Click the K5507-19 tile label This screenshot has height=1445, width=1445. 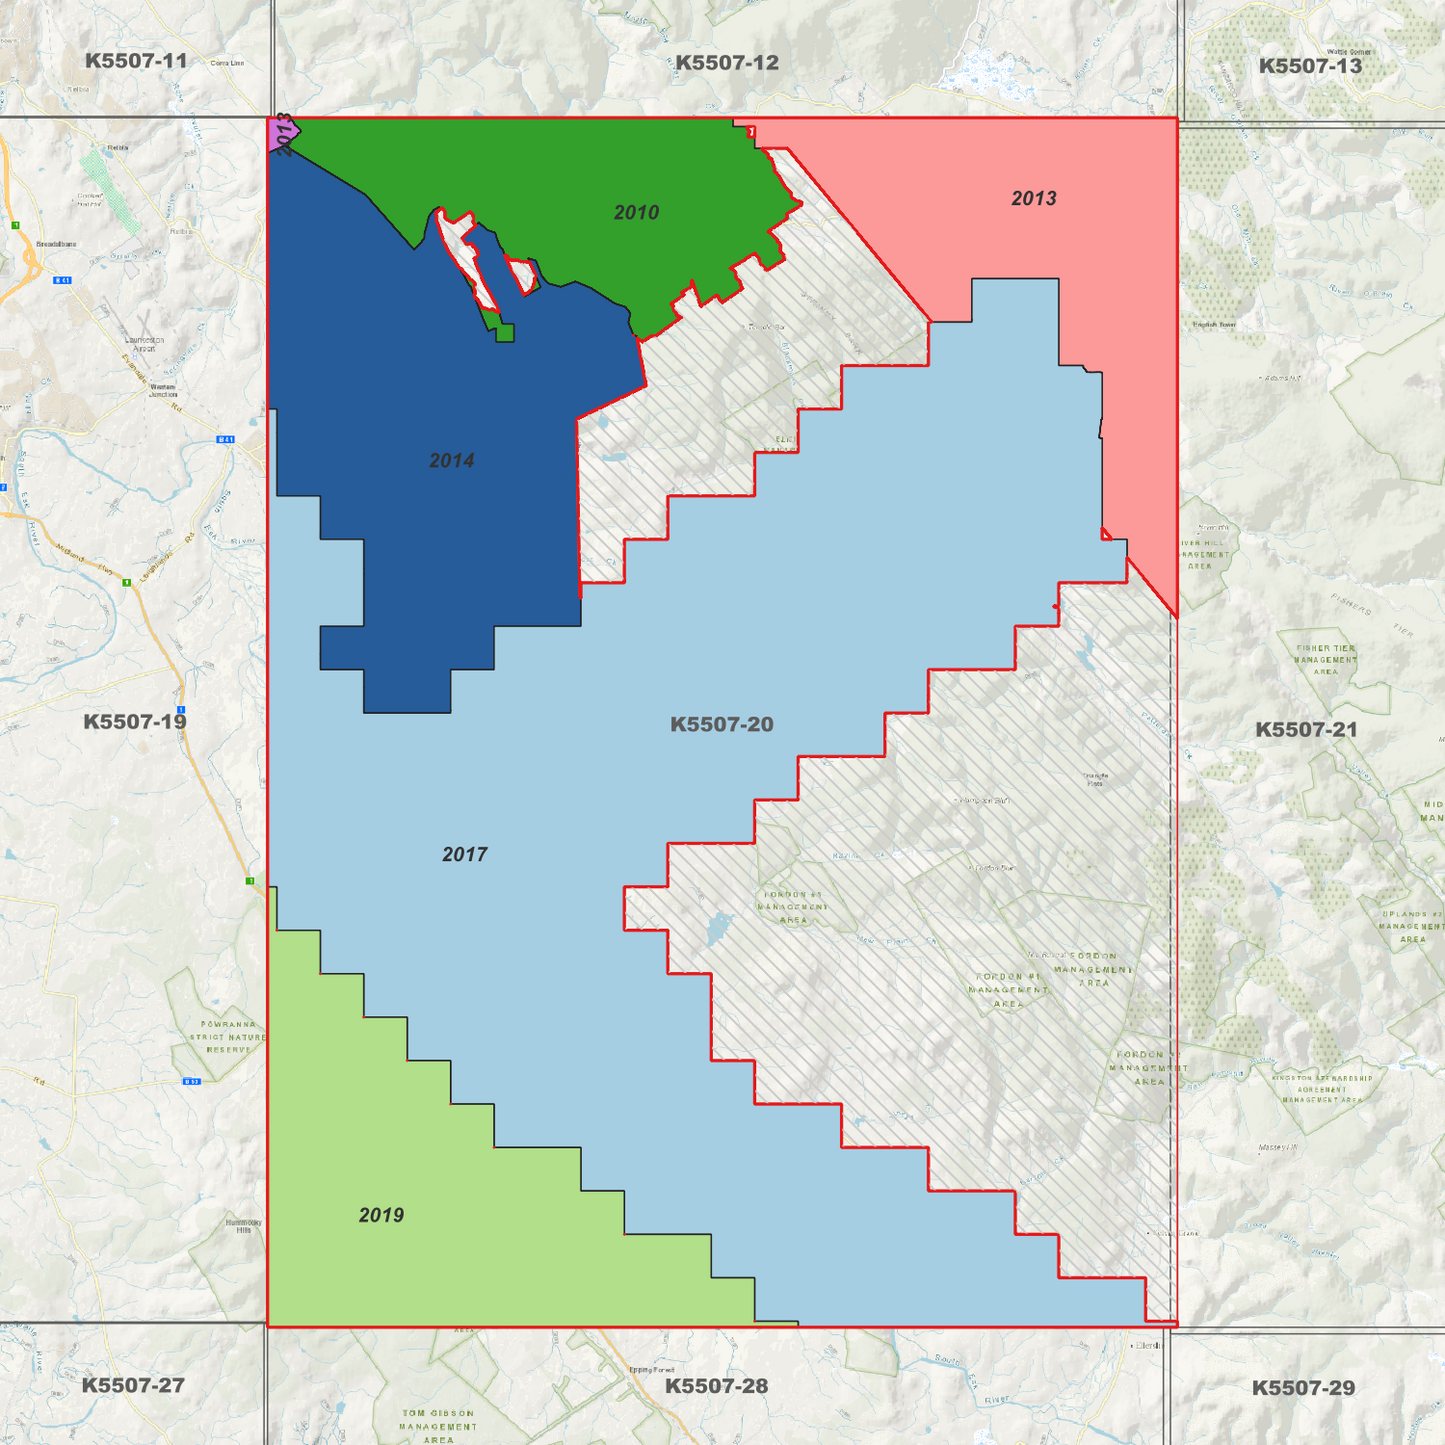(x=135, y=721)
